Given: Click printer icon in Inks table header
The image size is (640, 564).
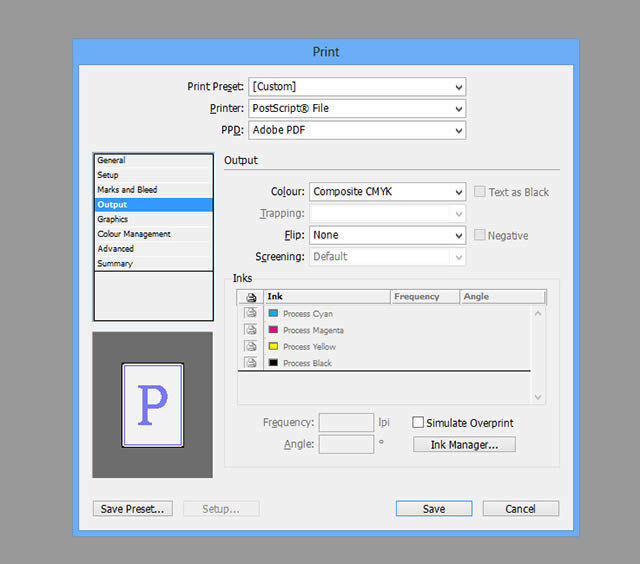Looking at the screenshot, I should tap(251, 297).
